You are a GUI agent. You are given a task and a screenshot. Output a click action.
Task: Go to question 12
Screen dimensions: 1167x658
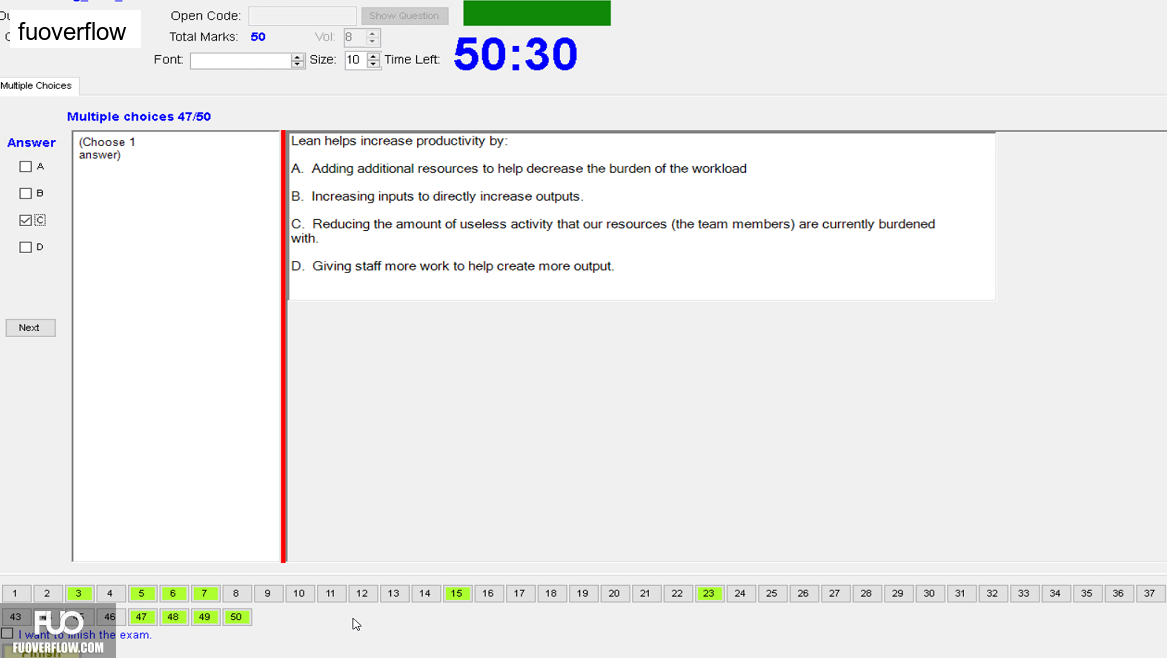point(362,593)
